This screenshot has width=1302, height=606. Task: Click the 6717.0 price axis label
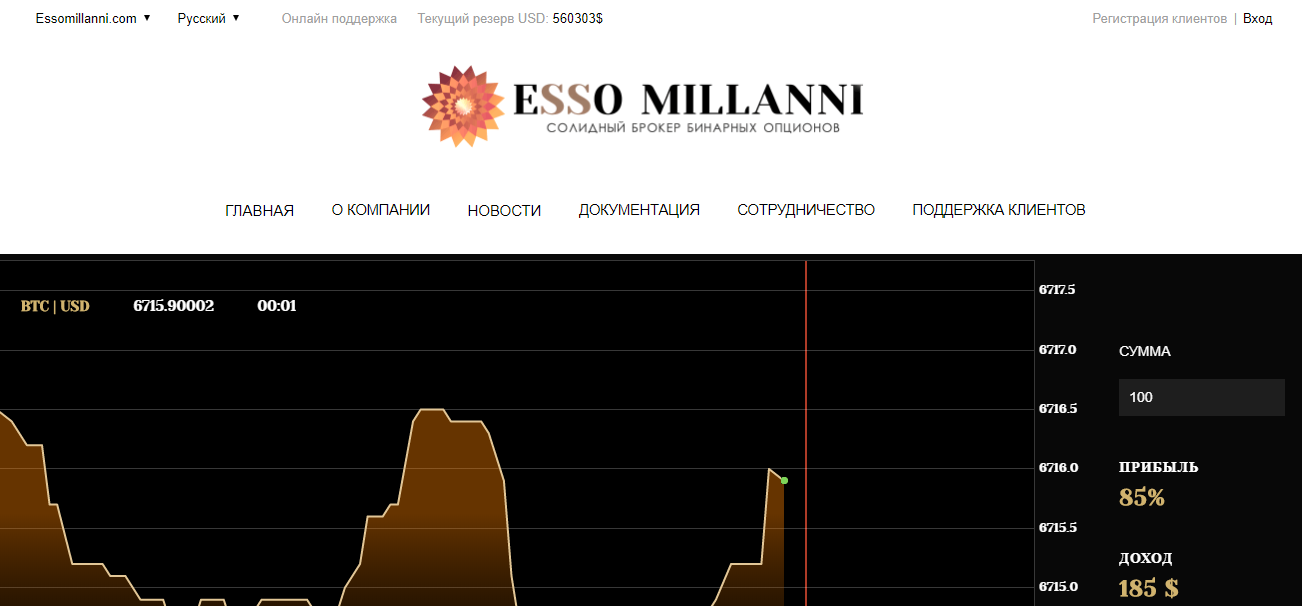tap(1058, 350)
